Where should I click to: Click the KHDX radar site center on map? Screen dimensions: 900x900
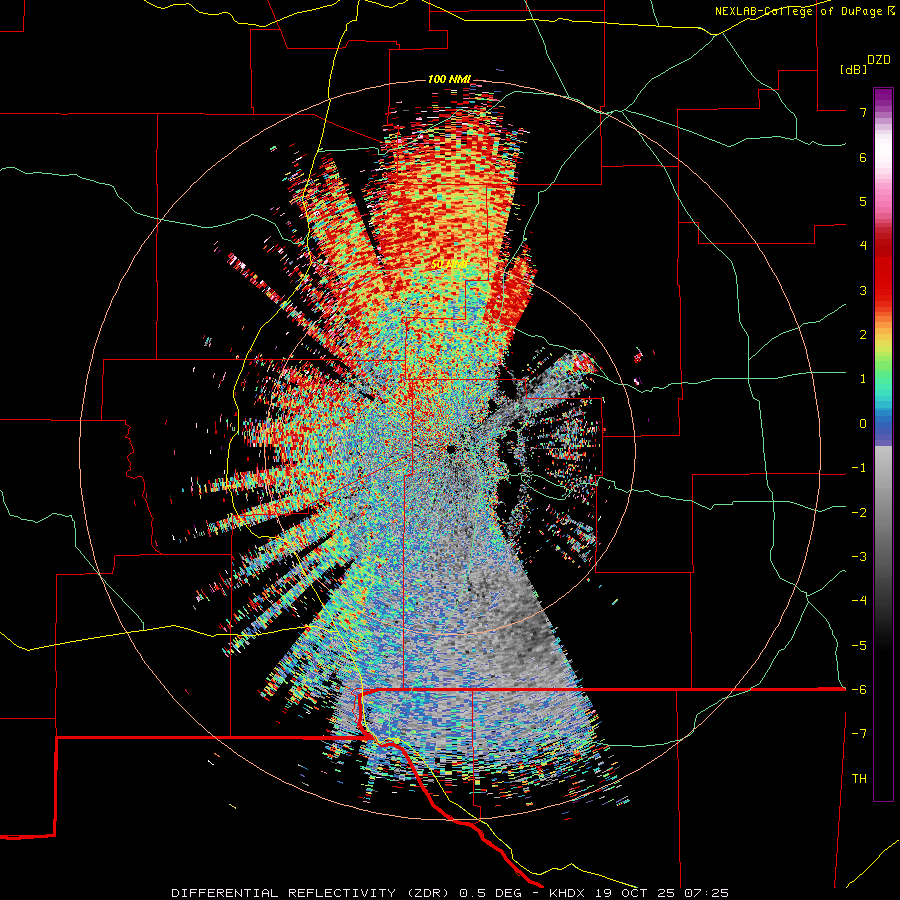[451, 449]
